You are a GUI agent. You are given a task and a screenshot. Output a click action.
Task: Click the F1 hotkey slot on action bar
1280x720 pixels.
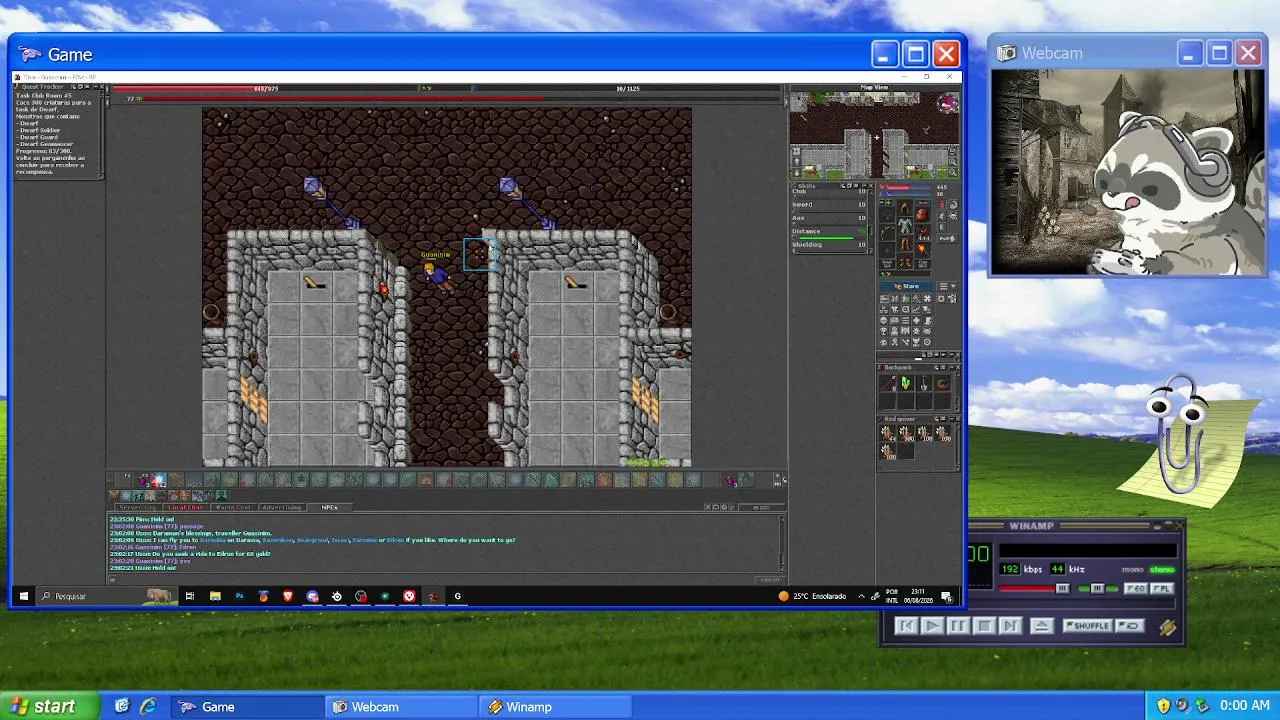(x=123, y=480)
